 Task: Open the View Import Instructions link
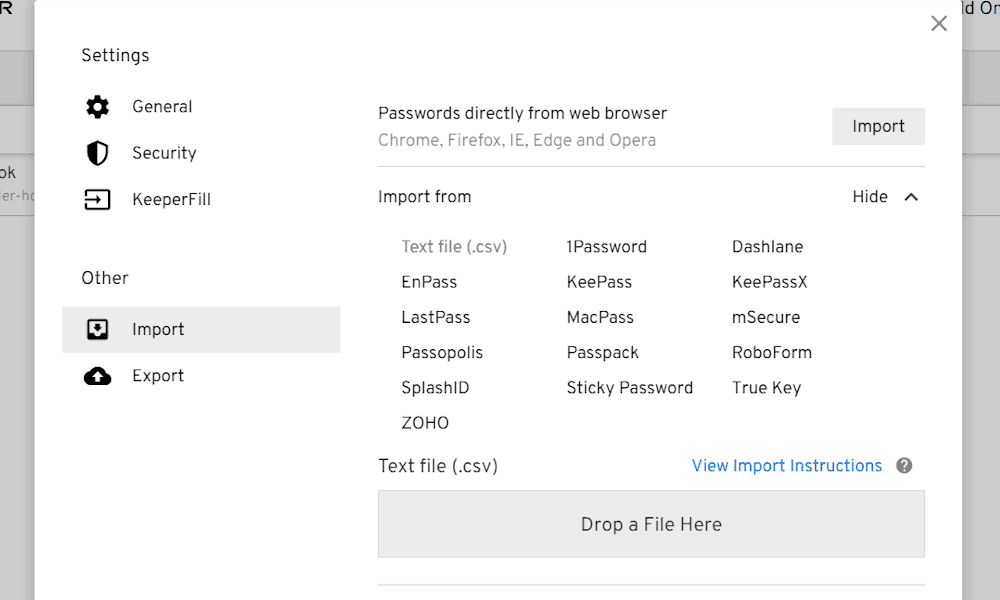tap(787, 465)
